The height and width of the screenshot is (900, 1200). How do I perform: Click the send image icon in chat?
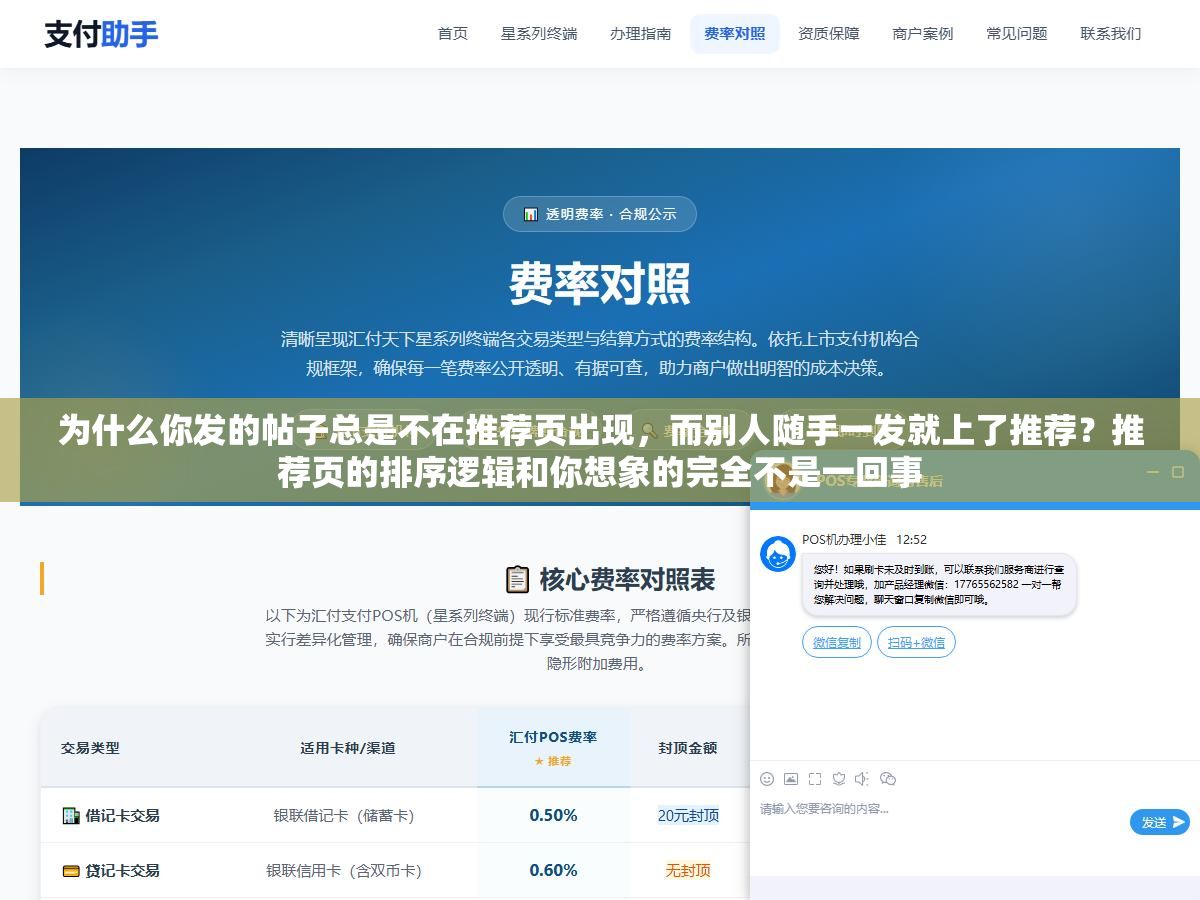point(791,779)
